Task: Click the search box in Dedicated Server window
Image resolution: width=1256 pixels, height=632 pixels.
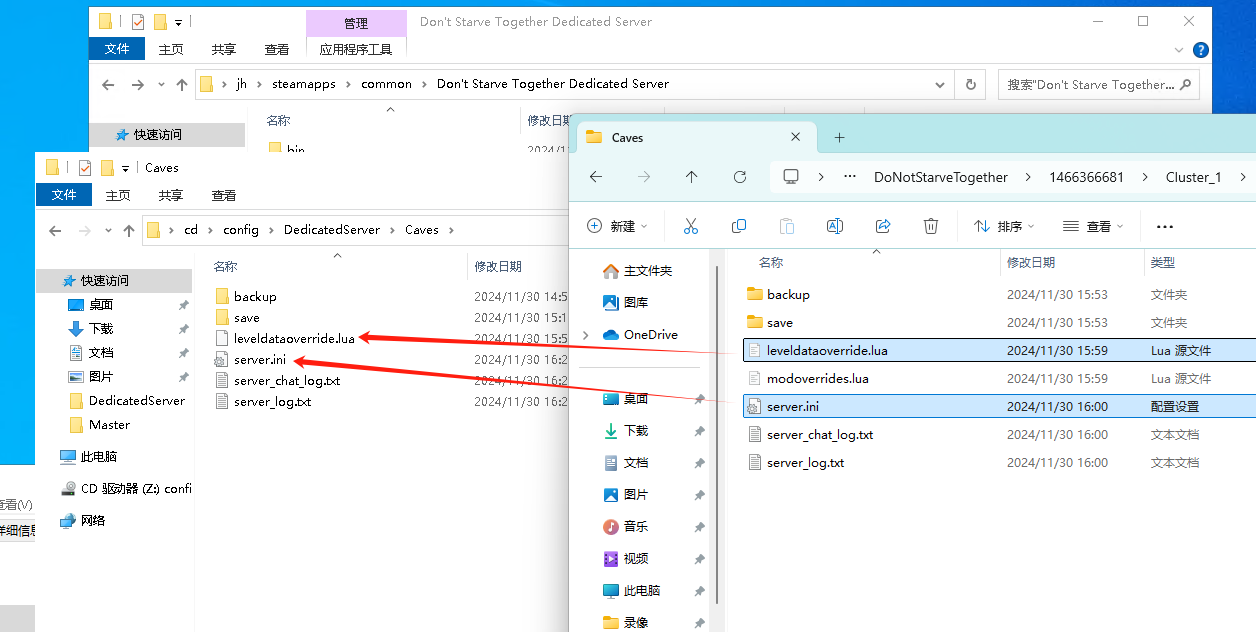Action: point(1099,85)
